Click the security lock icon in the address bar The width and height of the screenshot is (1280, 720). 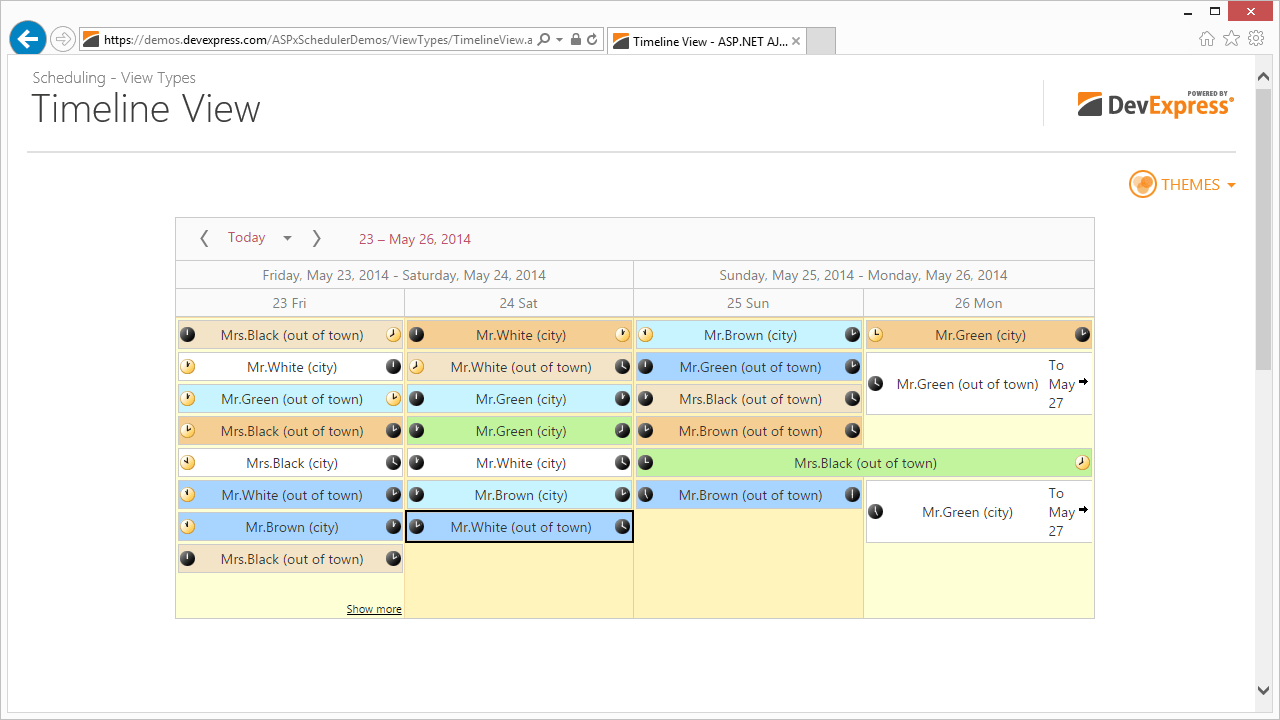click(x=575, y=40)
